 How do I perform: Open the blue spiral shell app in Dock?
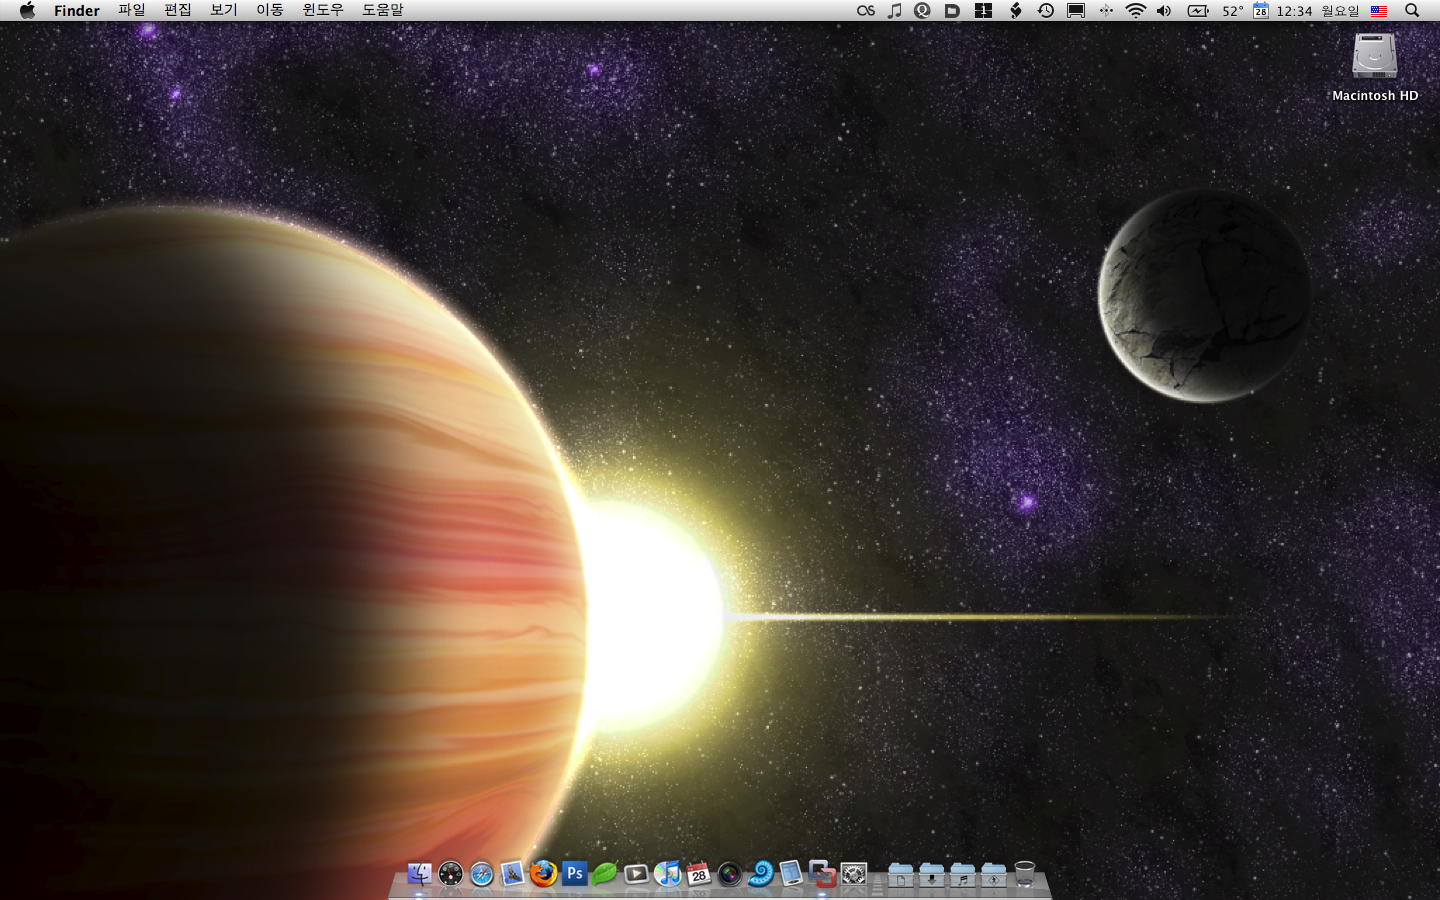pyautogui.click(x=760, y=874)
